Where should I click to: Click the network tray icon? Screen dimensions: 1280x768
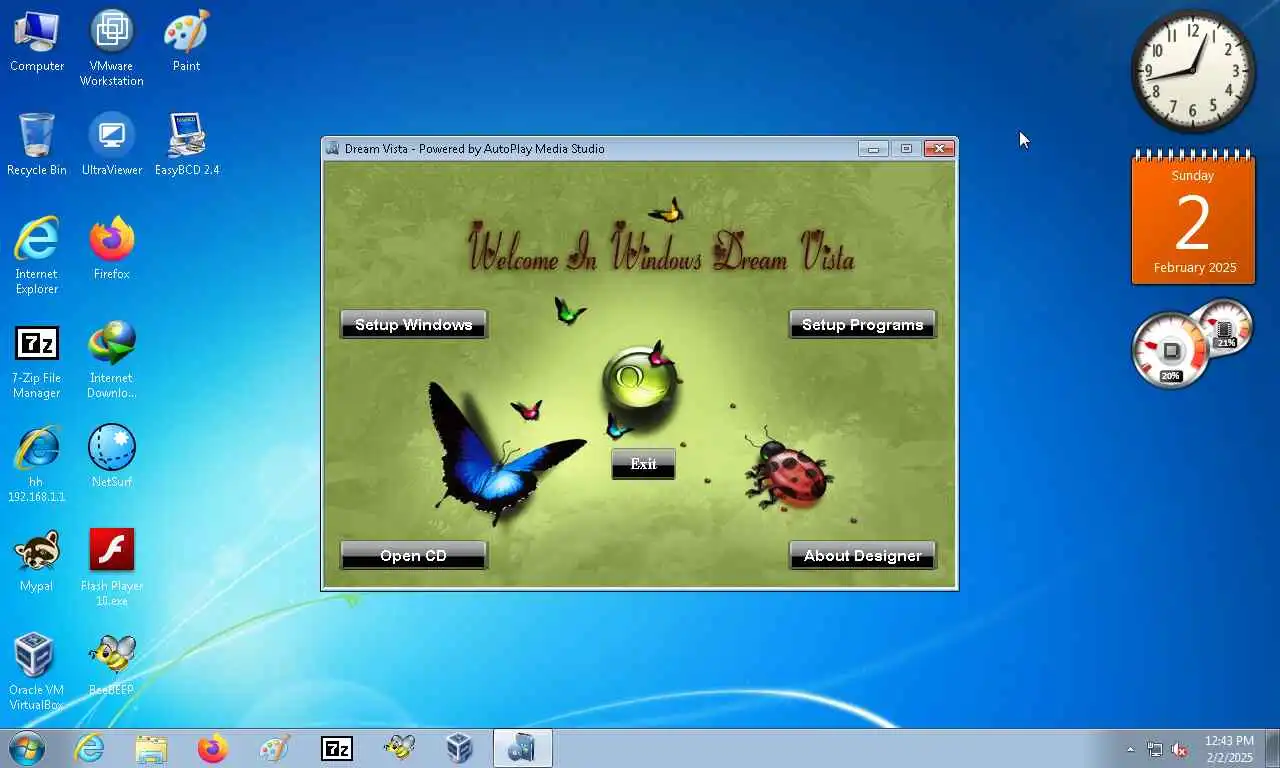pyautogui.click(x=1155, y=749)
